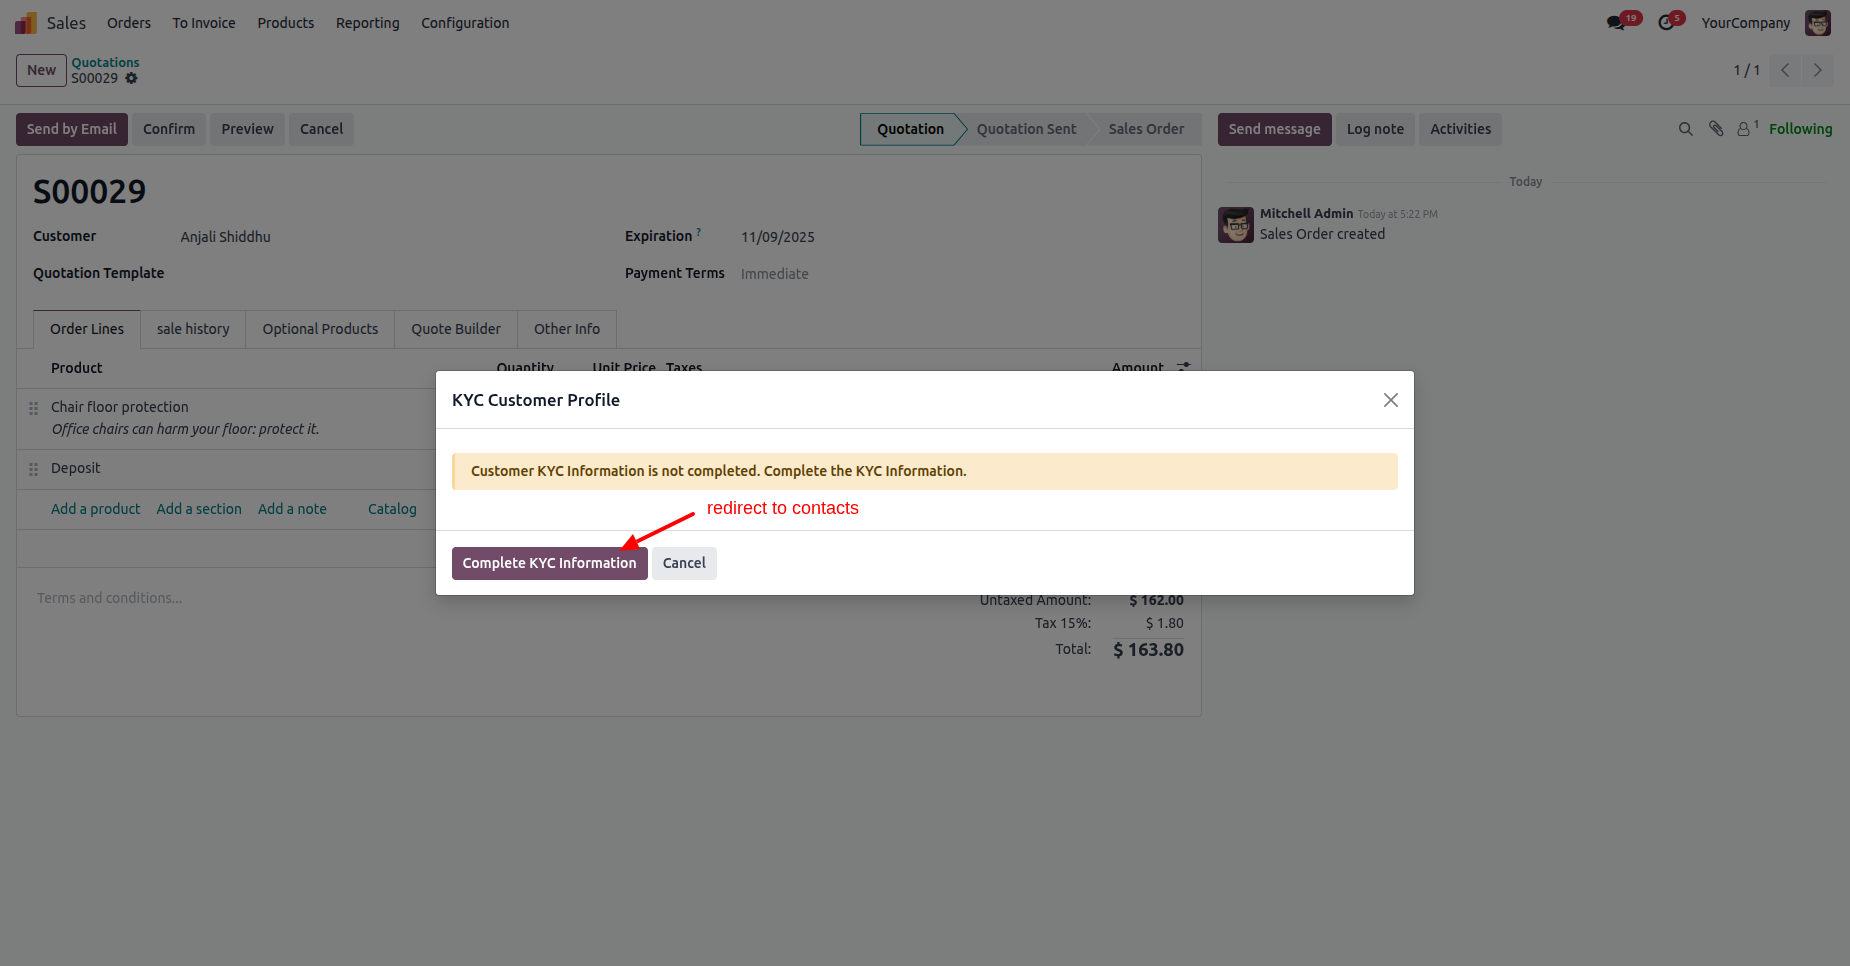Image resolution: width=1850 pixels, height=966 pixels.
Task: Click the Mitchell Admin user avatar
Action: coord(1817,23)
